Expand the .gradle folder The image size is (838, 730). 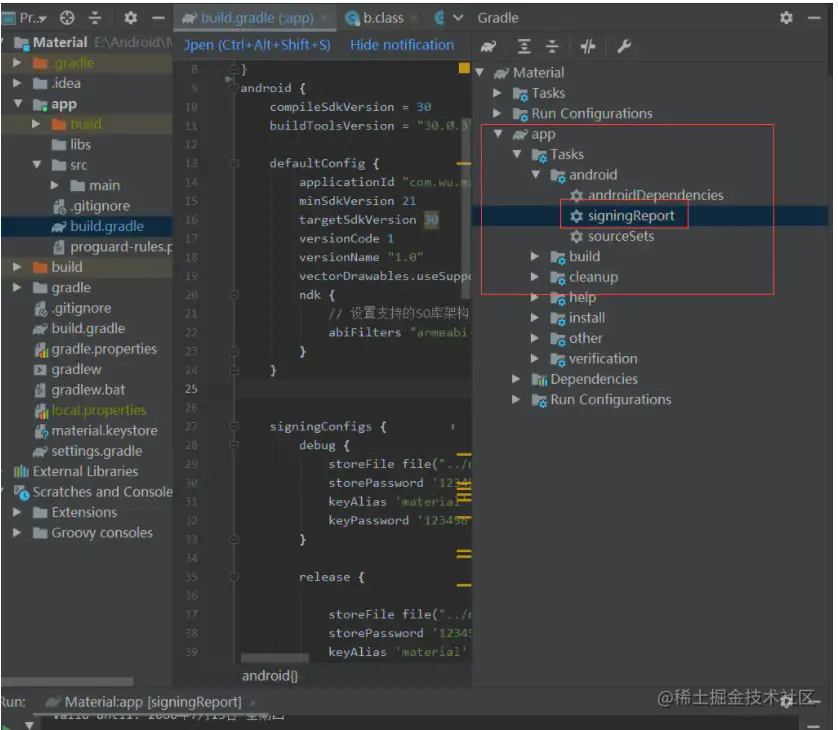[17, 63]
